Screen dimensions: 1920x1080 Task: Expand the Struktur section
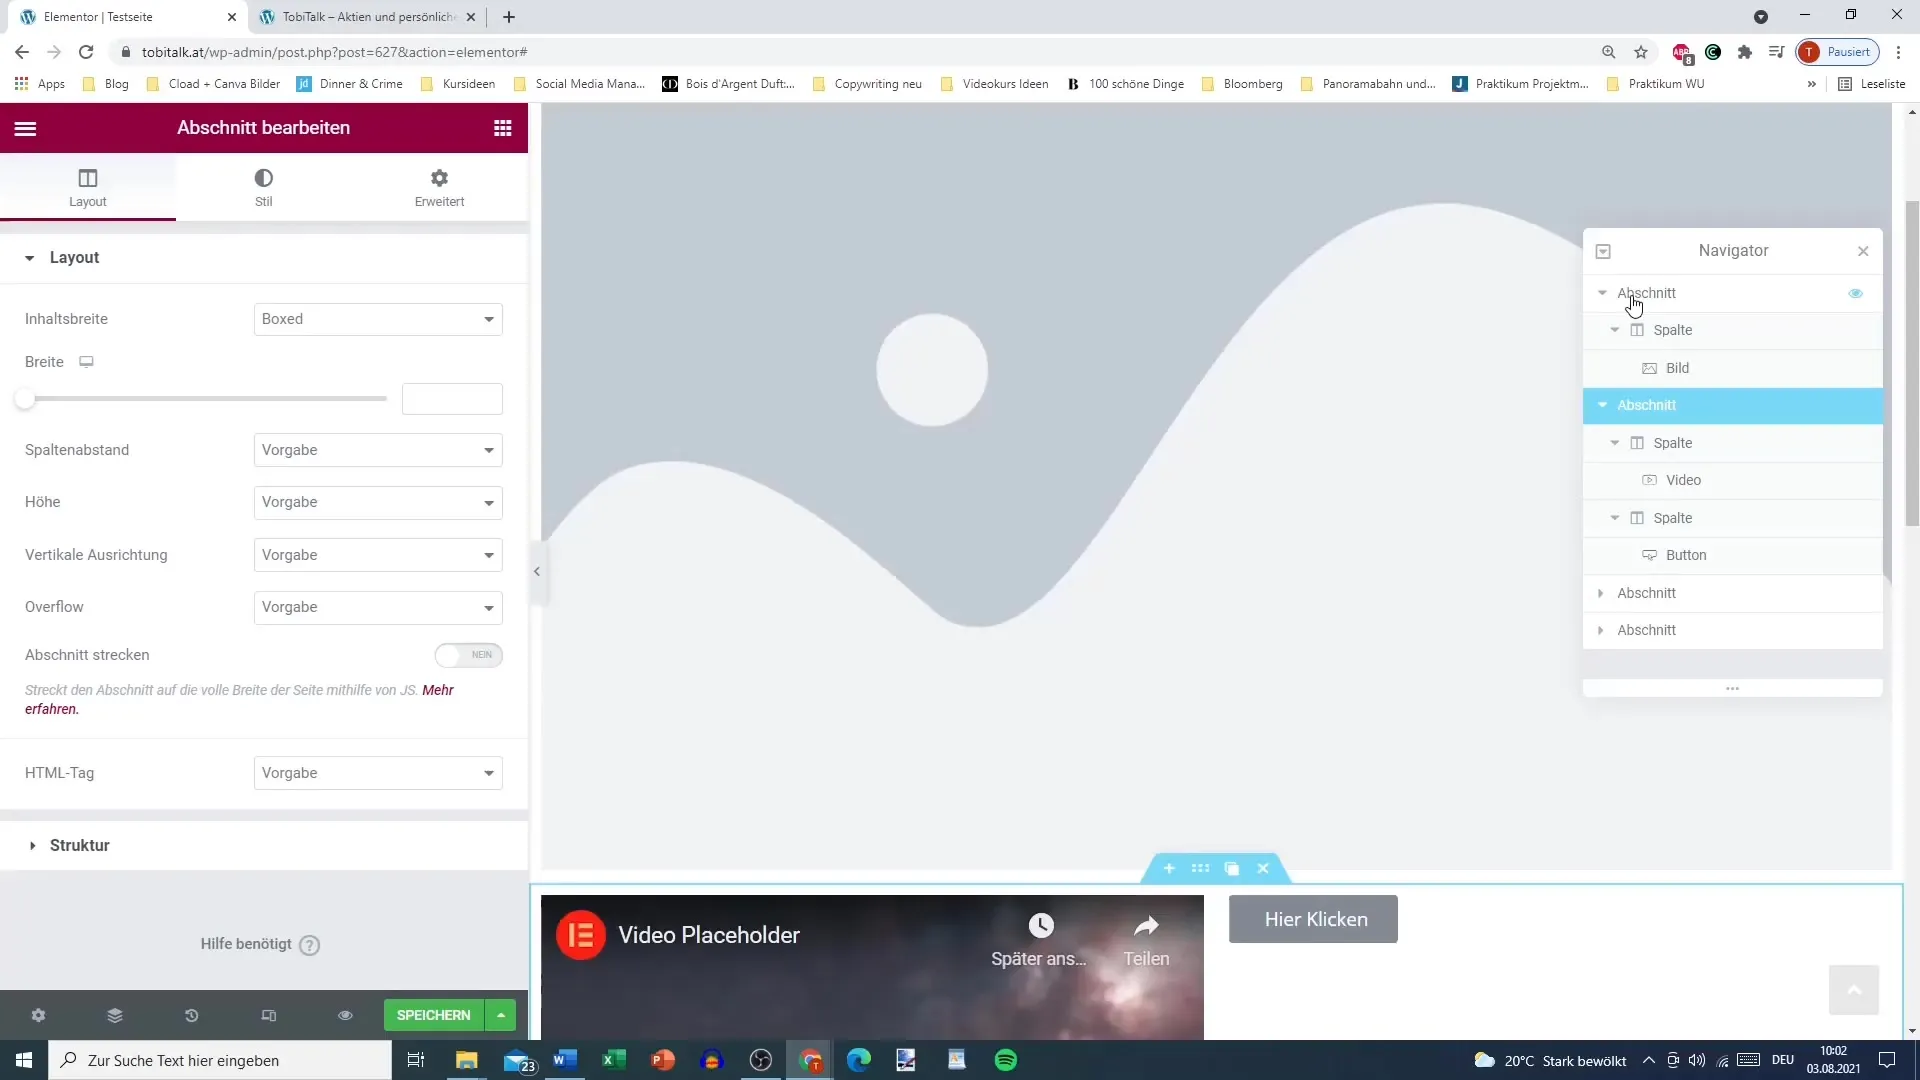[x=264, y=845]
